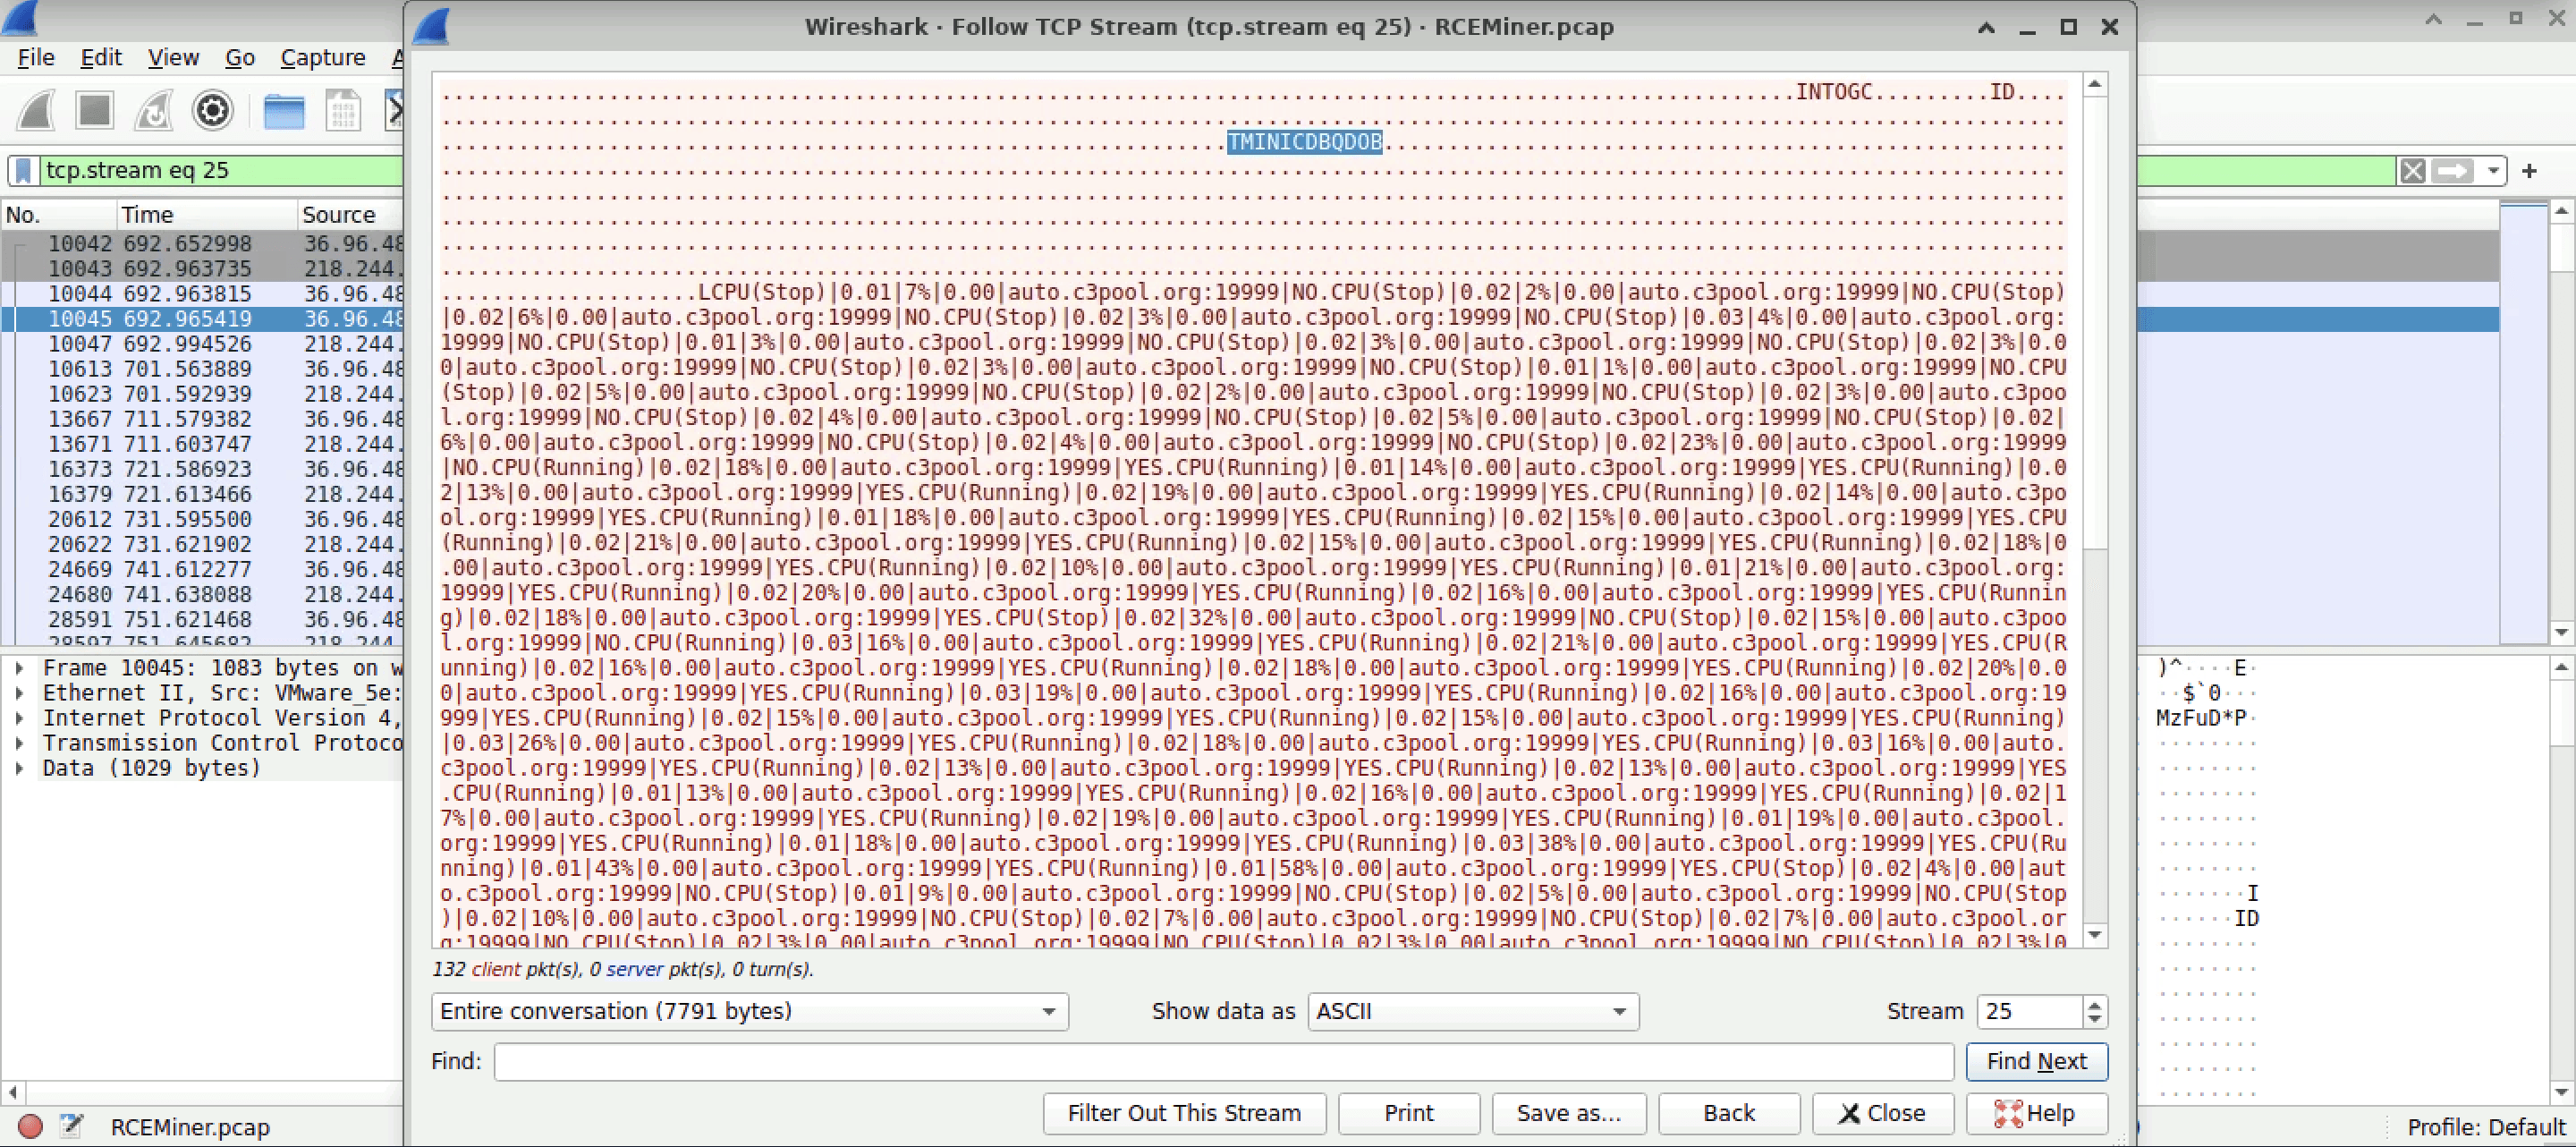Screen dimensions: 2576x1147
Task: Click the start capture shark fin icon
Action: 37,111
